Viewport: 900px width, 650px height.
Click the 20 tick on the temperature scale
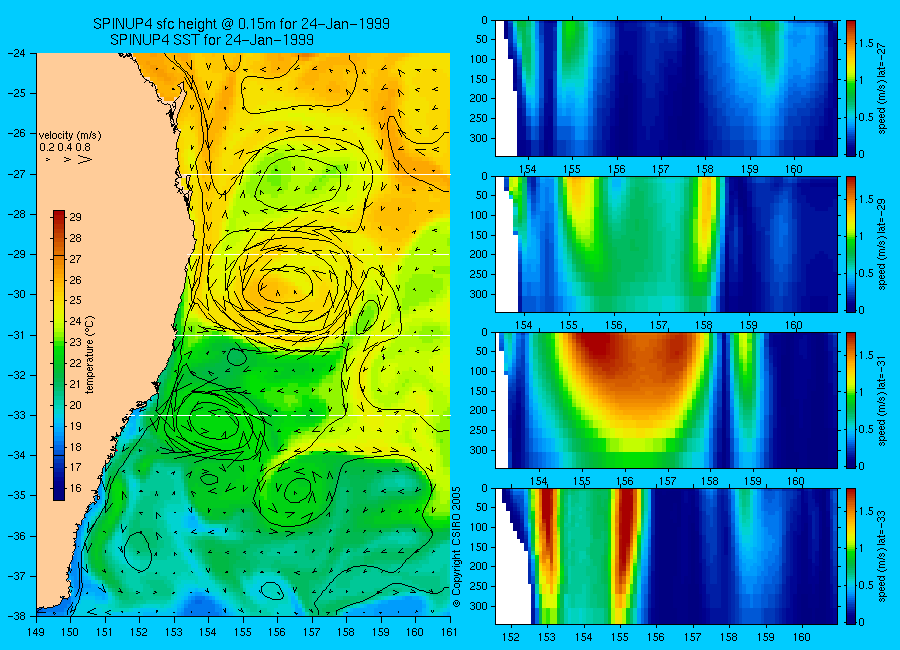(x=76, y=405)
